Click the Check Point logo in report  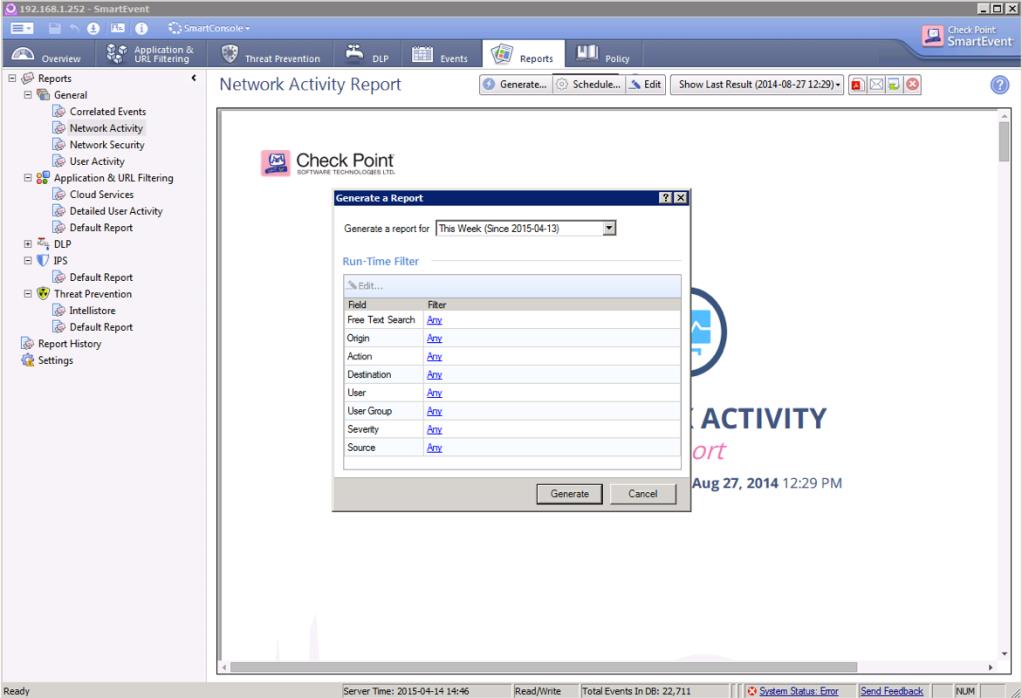pyautogui.click(x=327, y=163)
